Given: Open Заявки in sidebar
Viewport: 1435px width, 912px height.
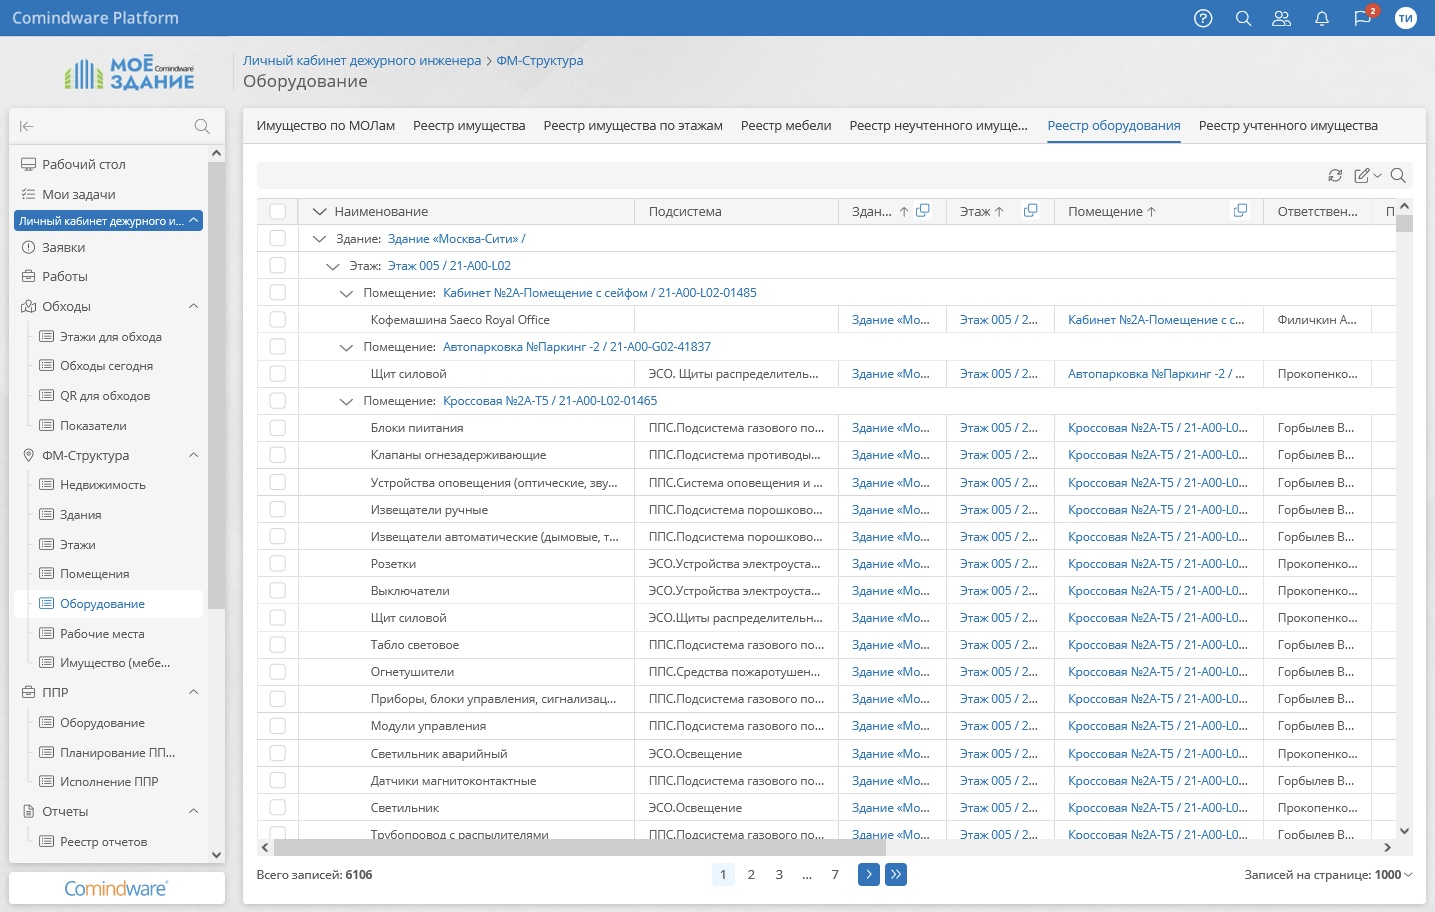Looking at the screenshot, I should [x=63, y=247].
